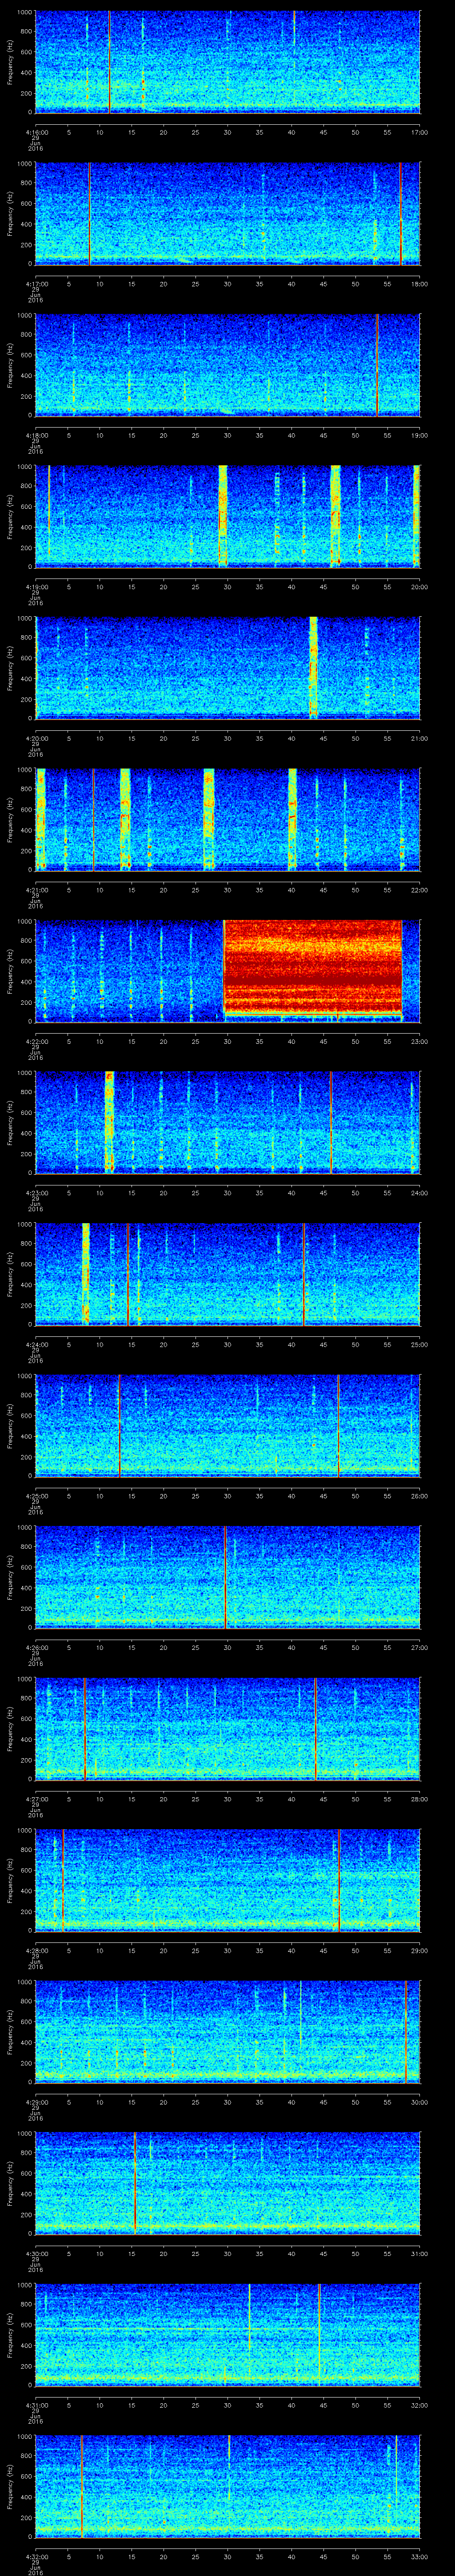This screenshot has height=2576, width=455.
Task: Select the spectrogram panel starting at 4:25:00
Action: pyautogui.click(x=228, y=1426)
